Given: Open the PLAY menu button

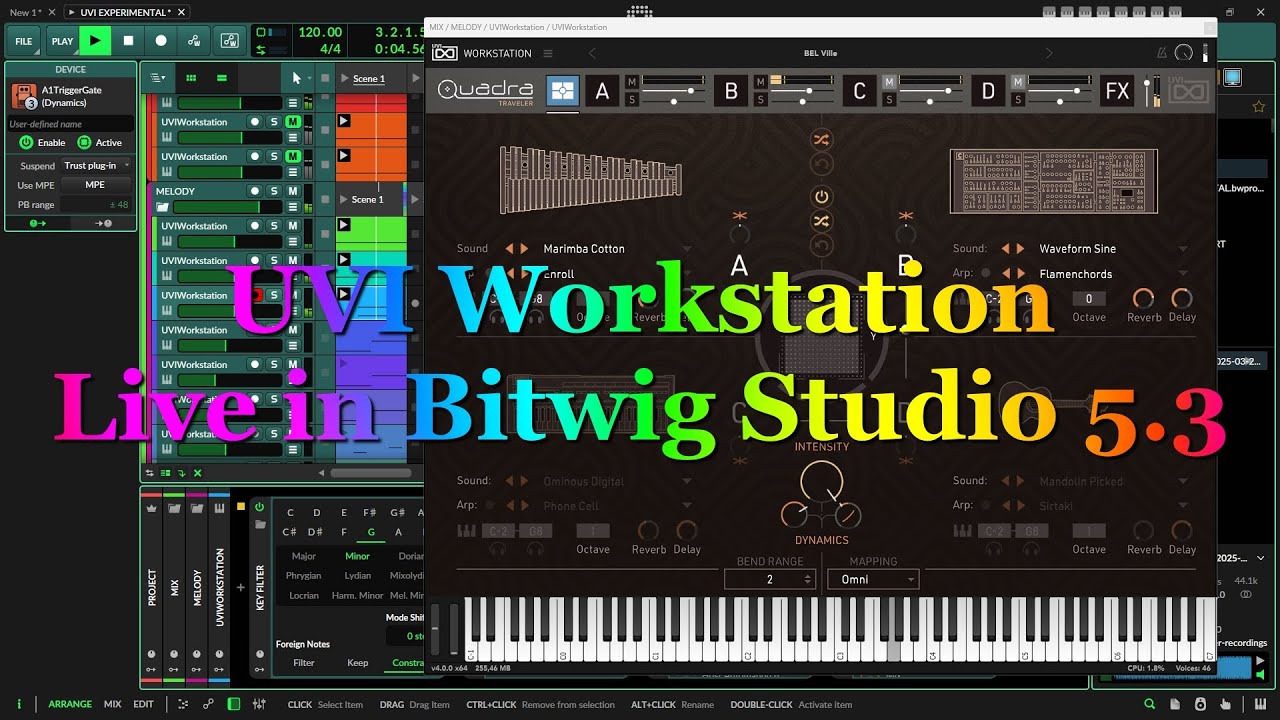Looking at the screenshot, I should point(62,41).
